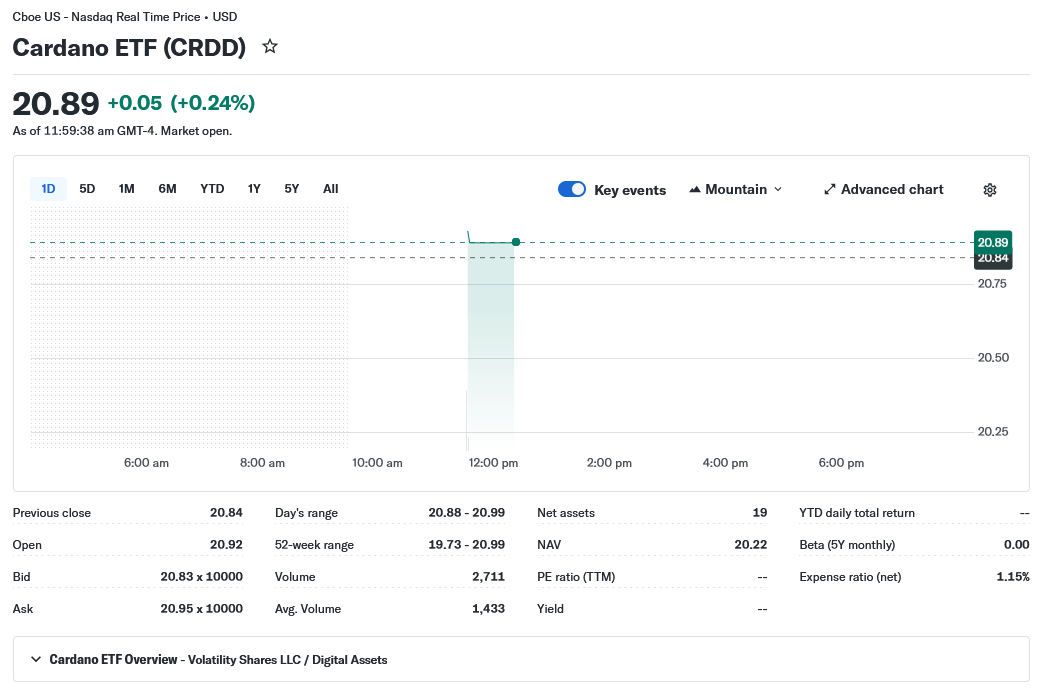This screenshot has width=1048, height=690.
Task: Collapse the Cardano ETF Overview section
Action: coord(35,659)
